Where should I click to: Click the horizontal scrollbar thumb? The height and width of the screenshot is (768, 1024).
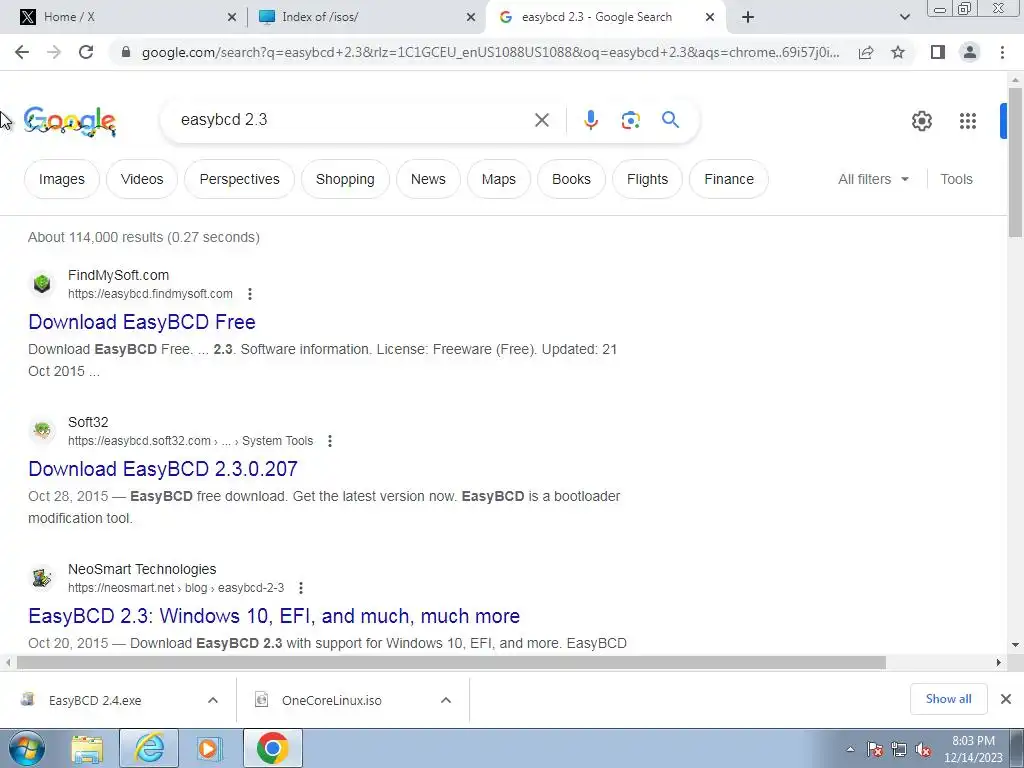pyautogui.click(x=451, y=662)
